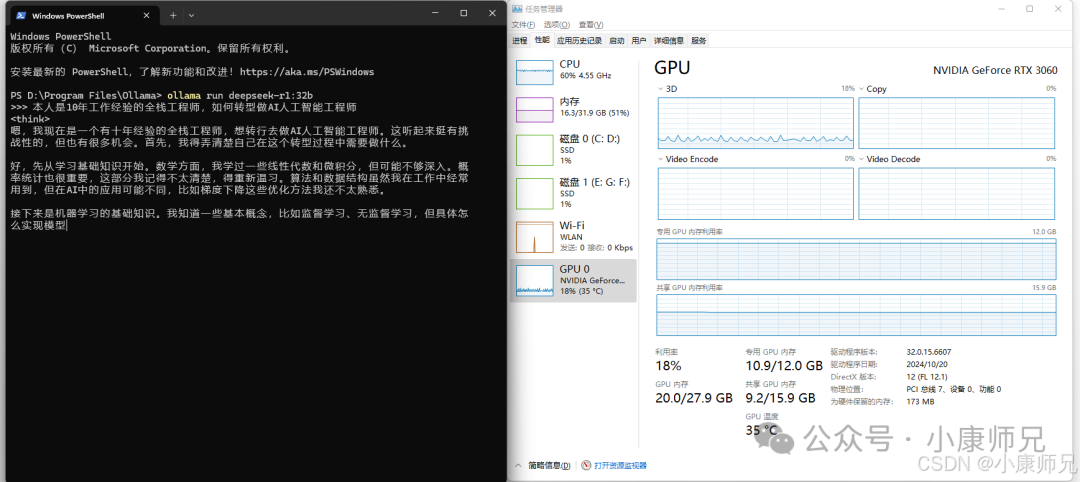
Task: Switch to the 用户 tab
Action: [638, 41]
